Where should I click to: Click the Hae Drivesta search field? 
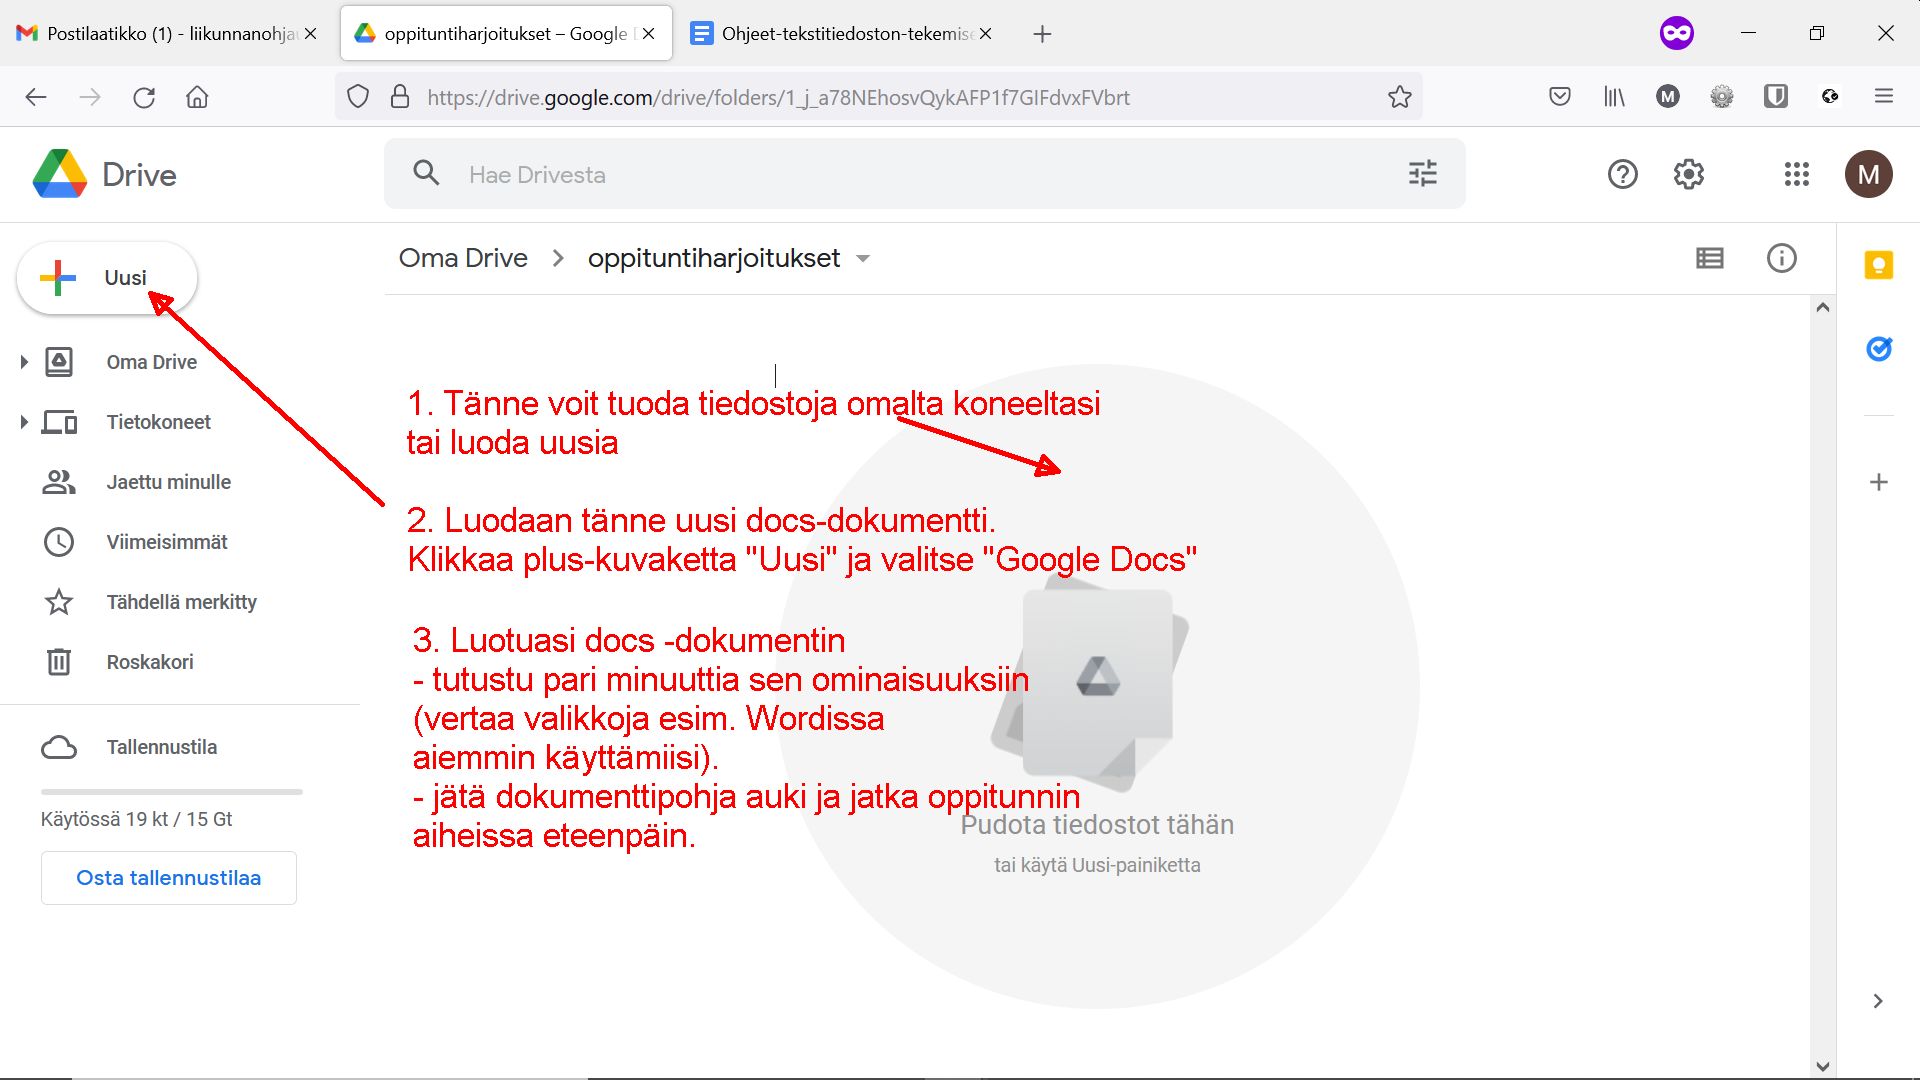(x=924, y=174)
